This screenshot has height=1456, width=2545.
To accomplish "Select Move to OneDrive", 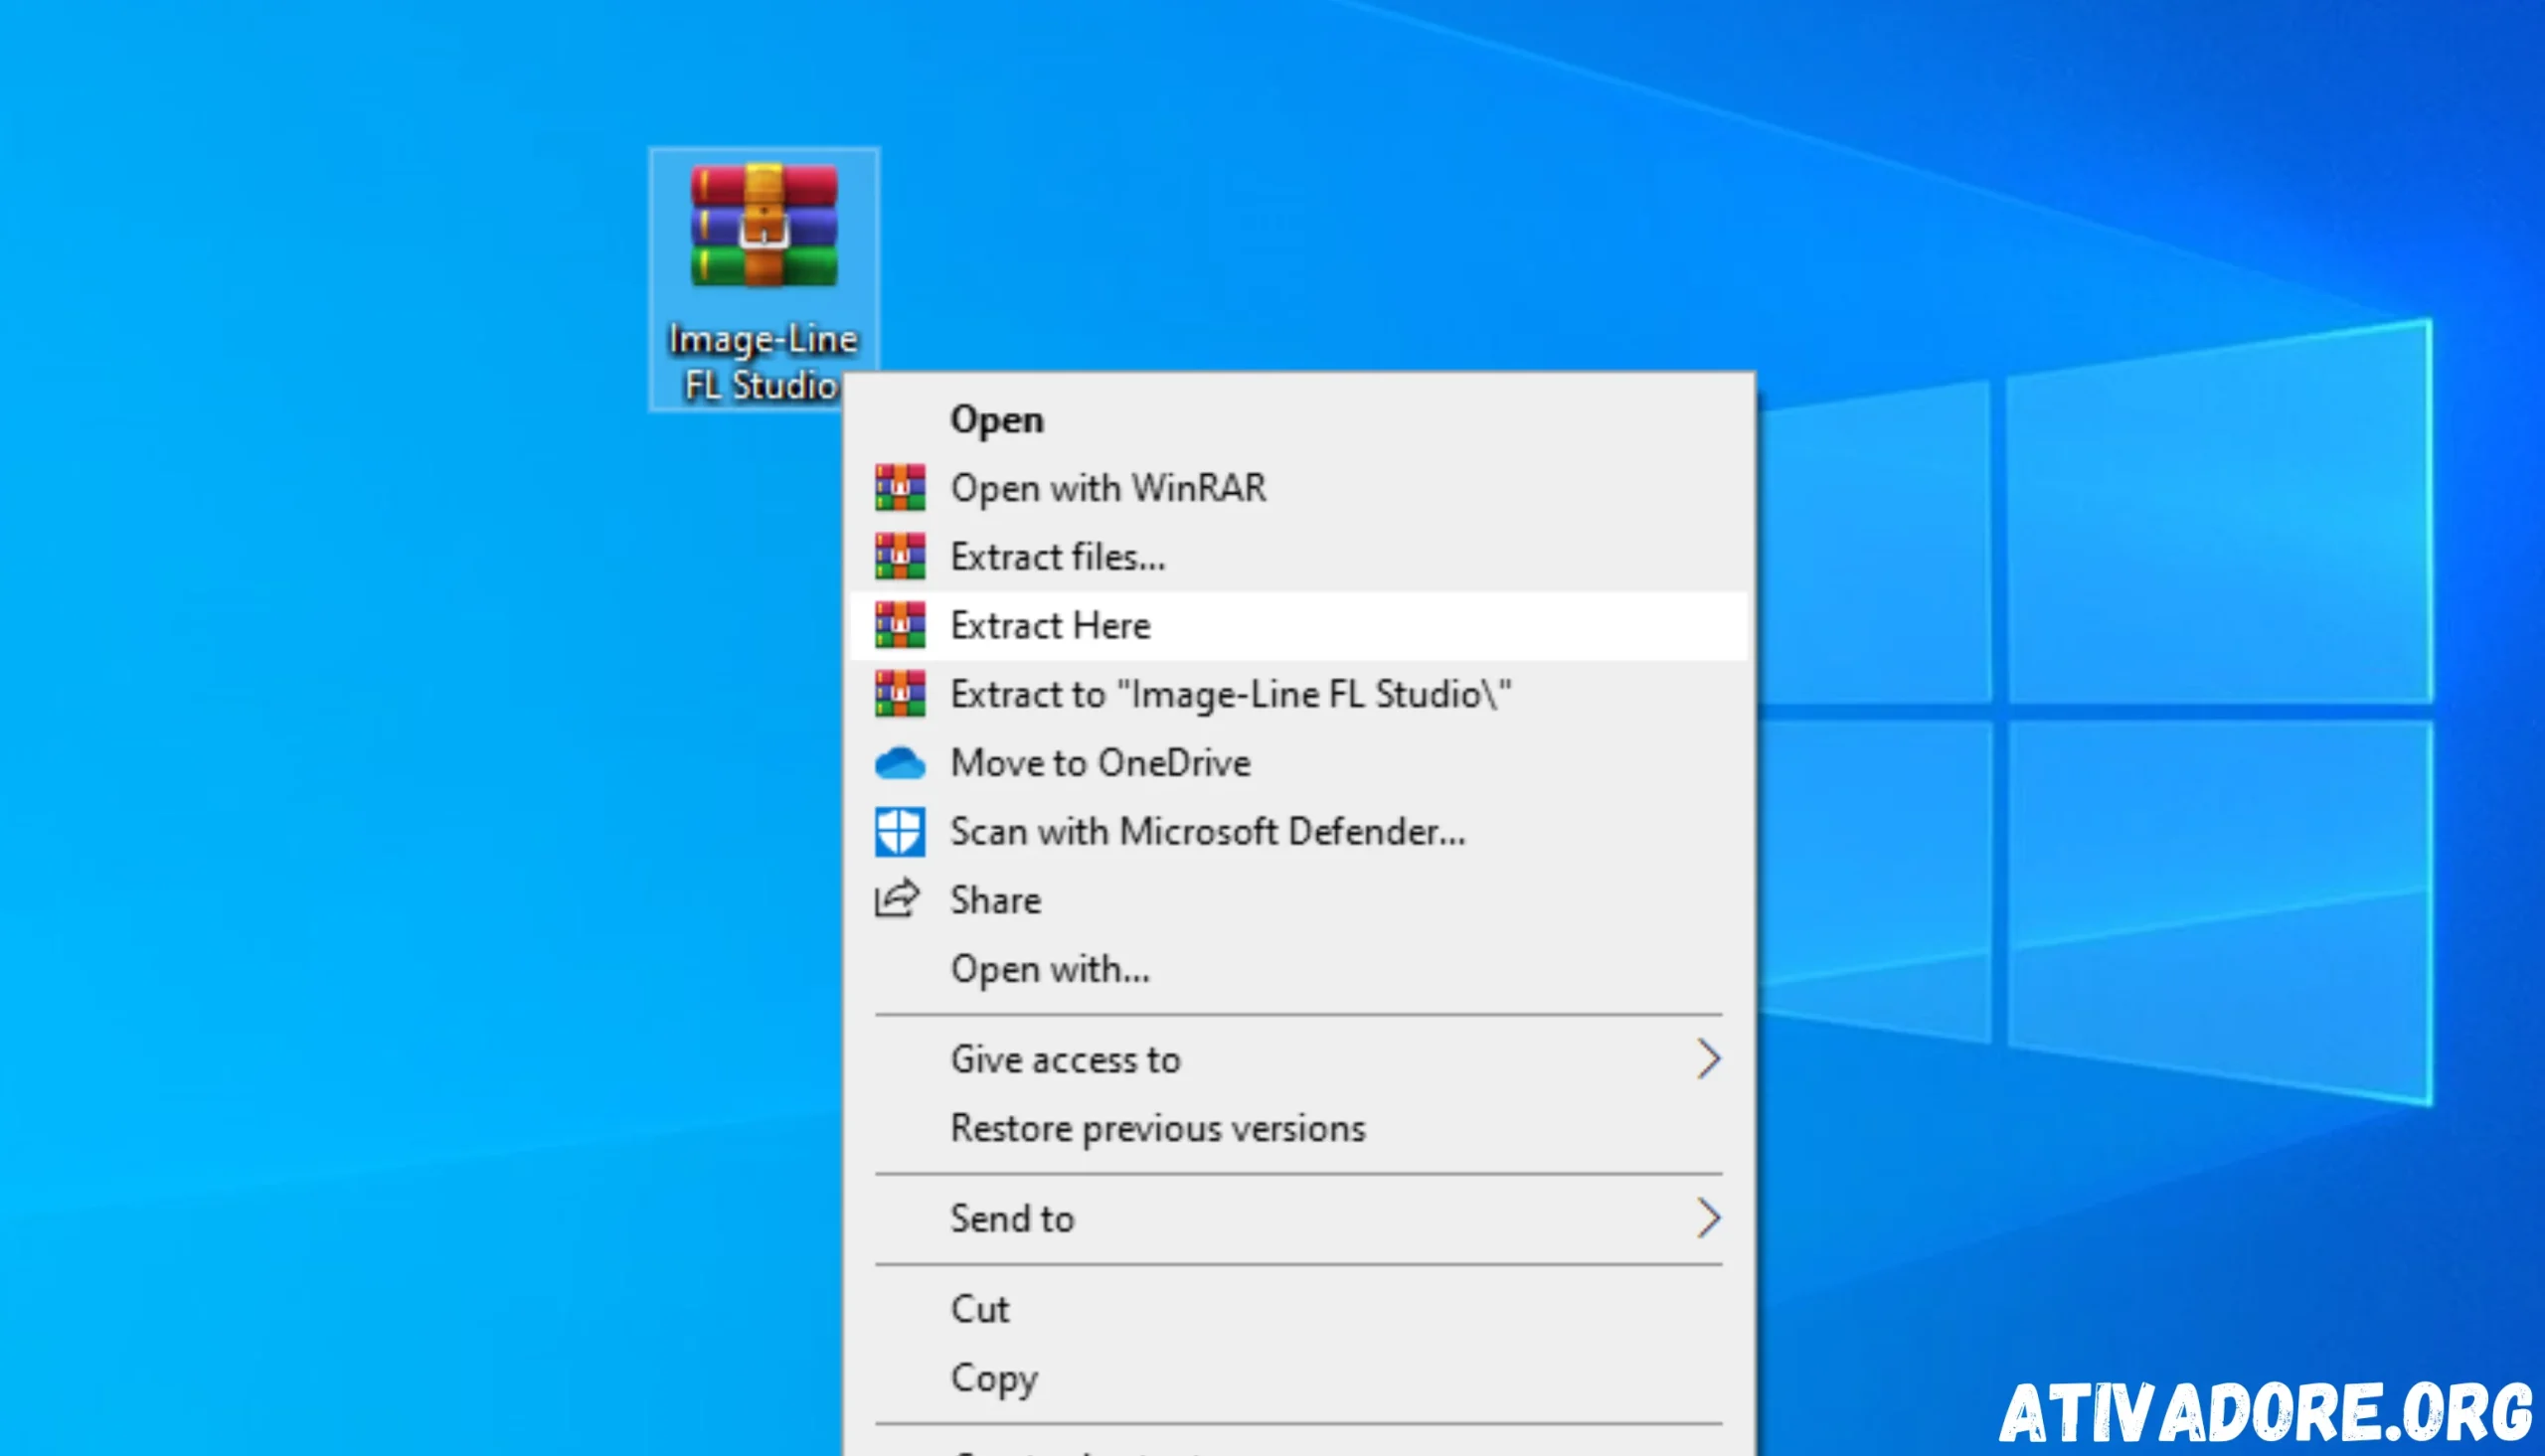I will coord(1299,763).
